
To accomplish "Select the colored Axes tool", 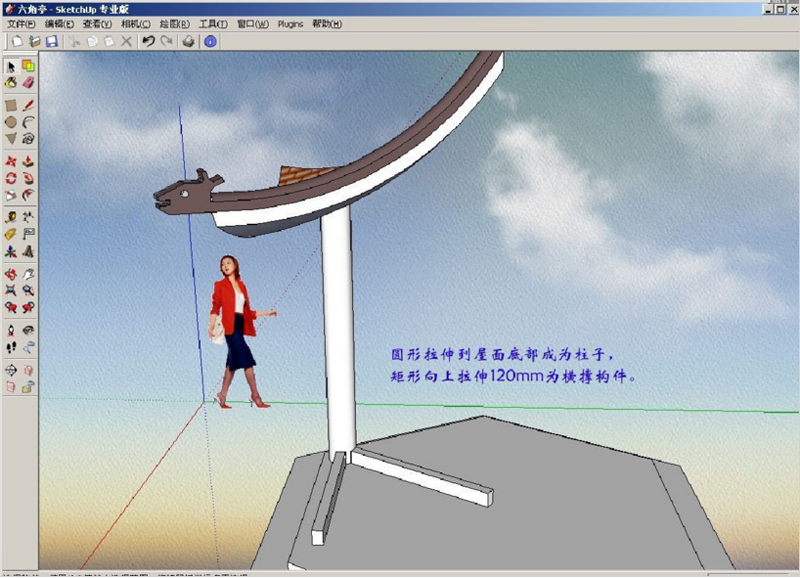I will click(11, 252).
